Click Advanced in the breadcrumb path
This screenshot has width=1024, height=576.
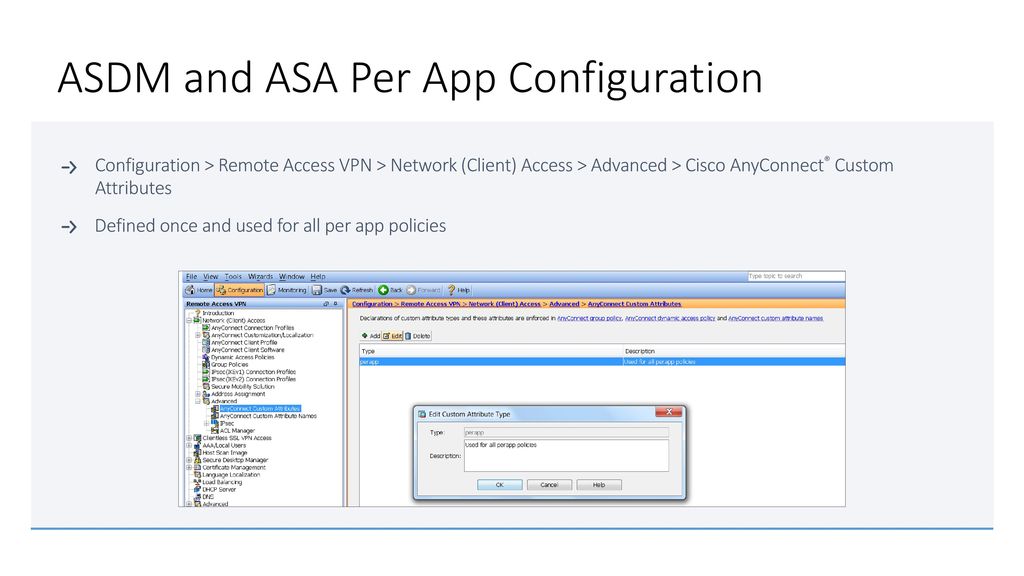(x=564, y=304)
